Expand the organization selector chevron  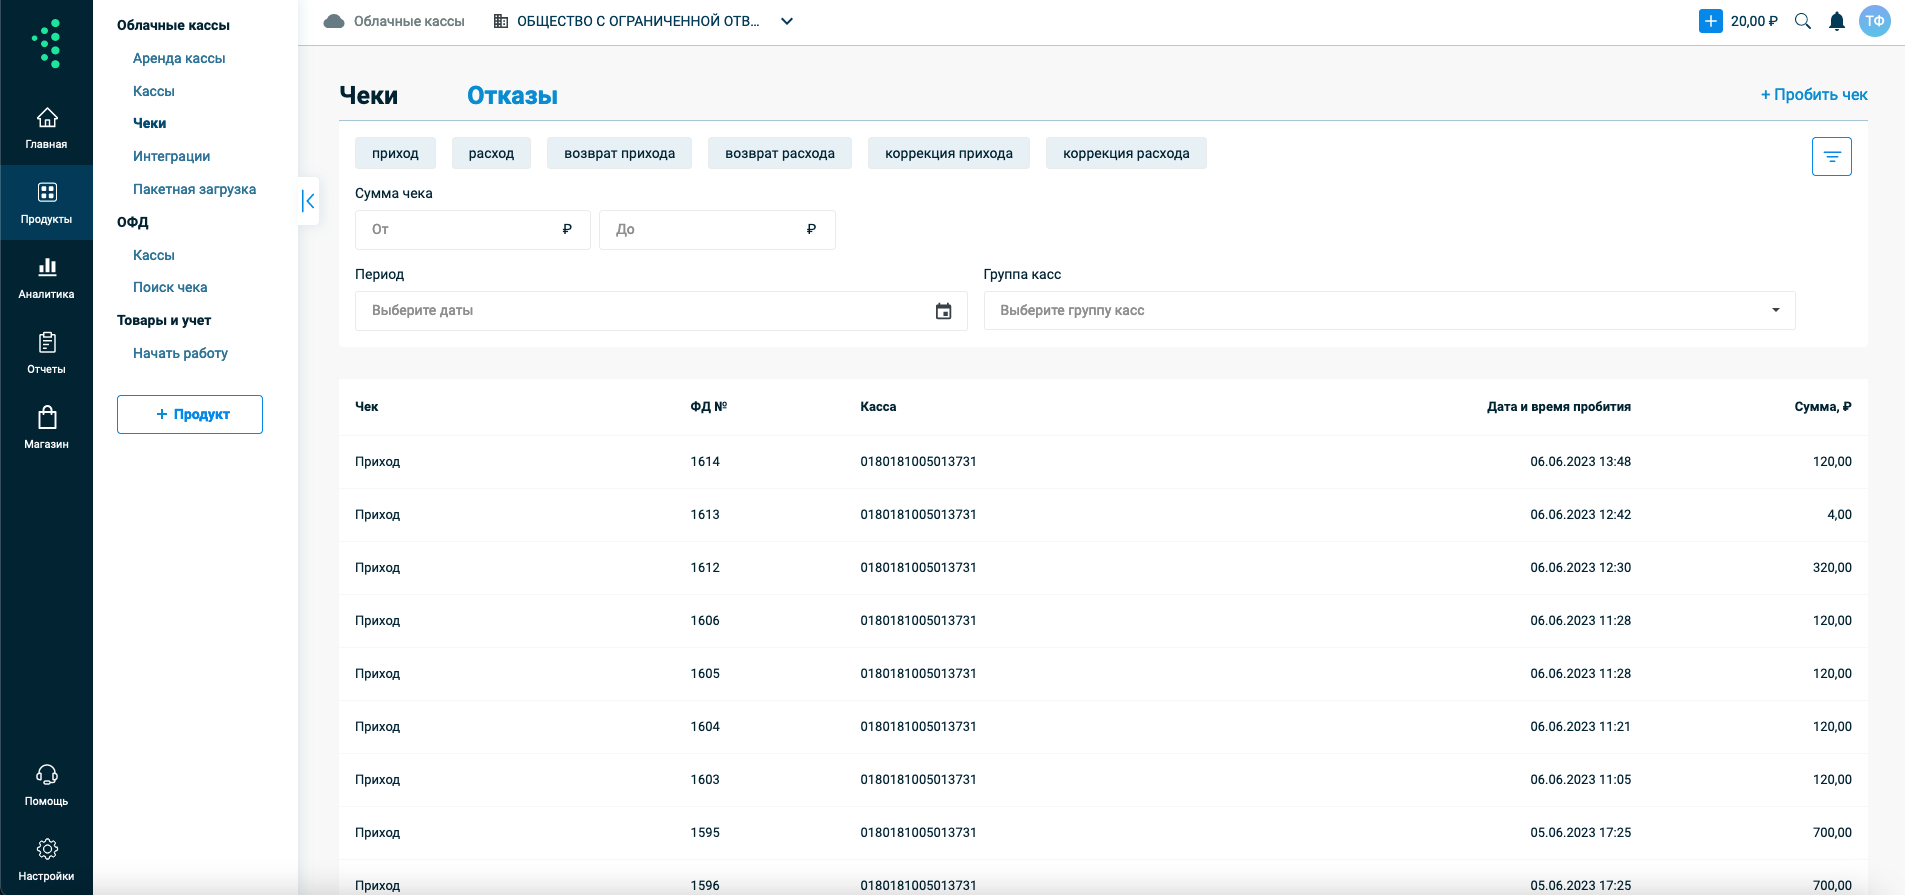click(787, 21)
